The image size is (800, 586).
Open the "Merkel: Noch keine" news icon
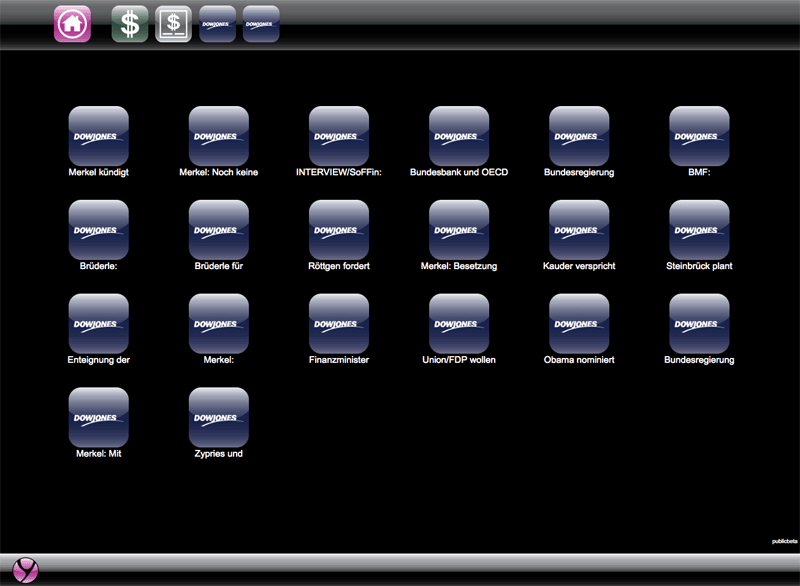(219, 136)
